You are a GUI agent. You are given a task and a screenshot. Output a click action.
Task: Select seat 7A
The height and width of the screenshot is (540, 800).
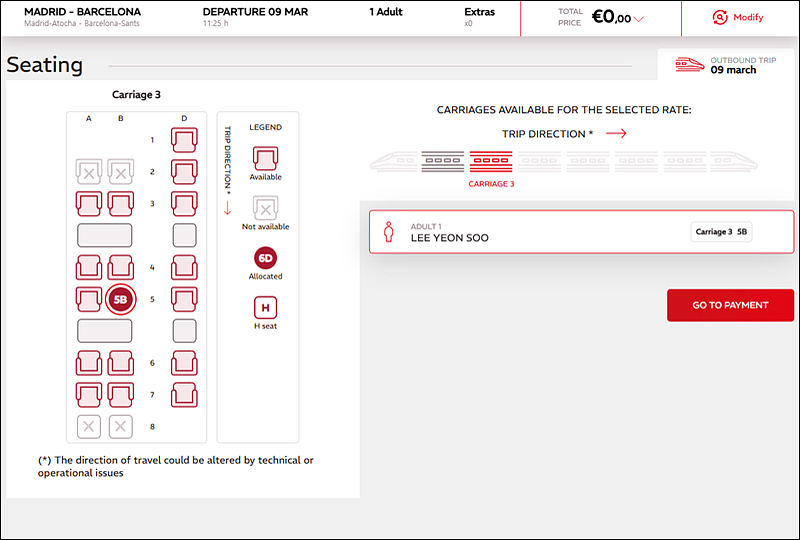tap(89, 395)
